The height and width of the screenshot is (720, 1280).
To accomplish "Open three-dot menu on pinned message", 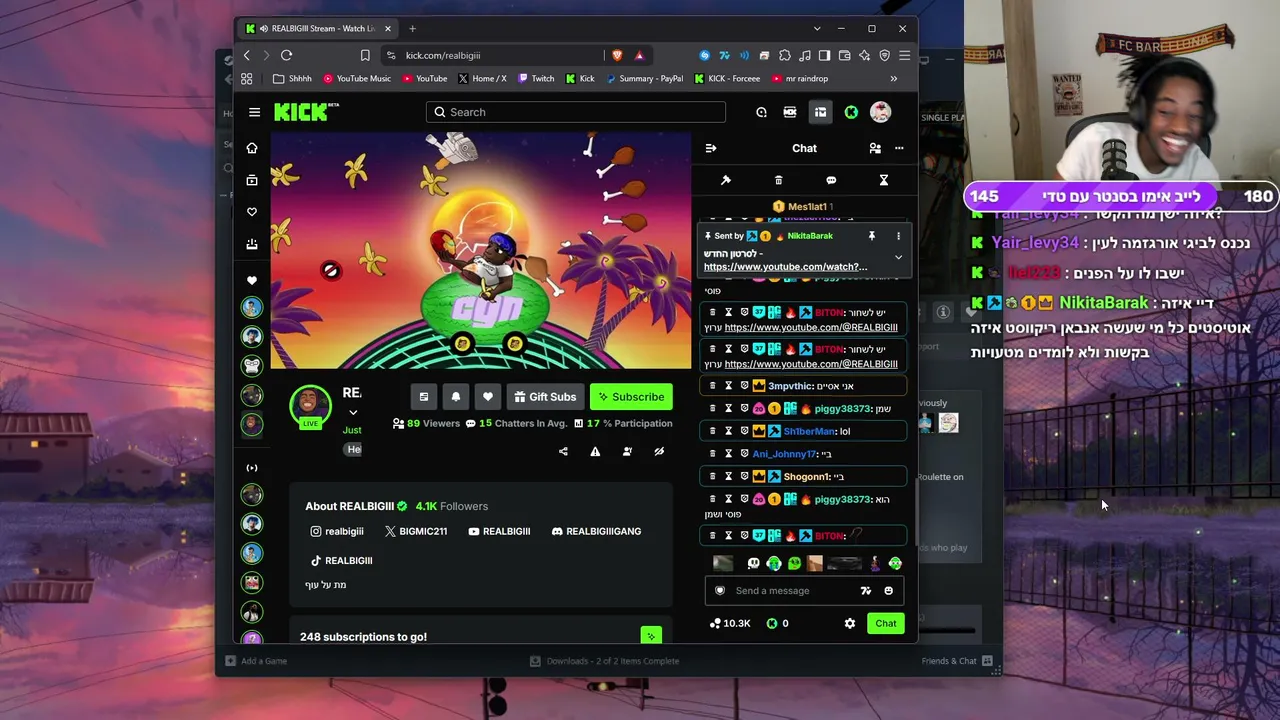I will 898,236.
